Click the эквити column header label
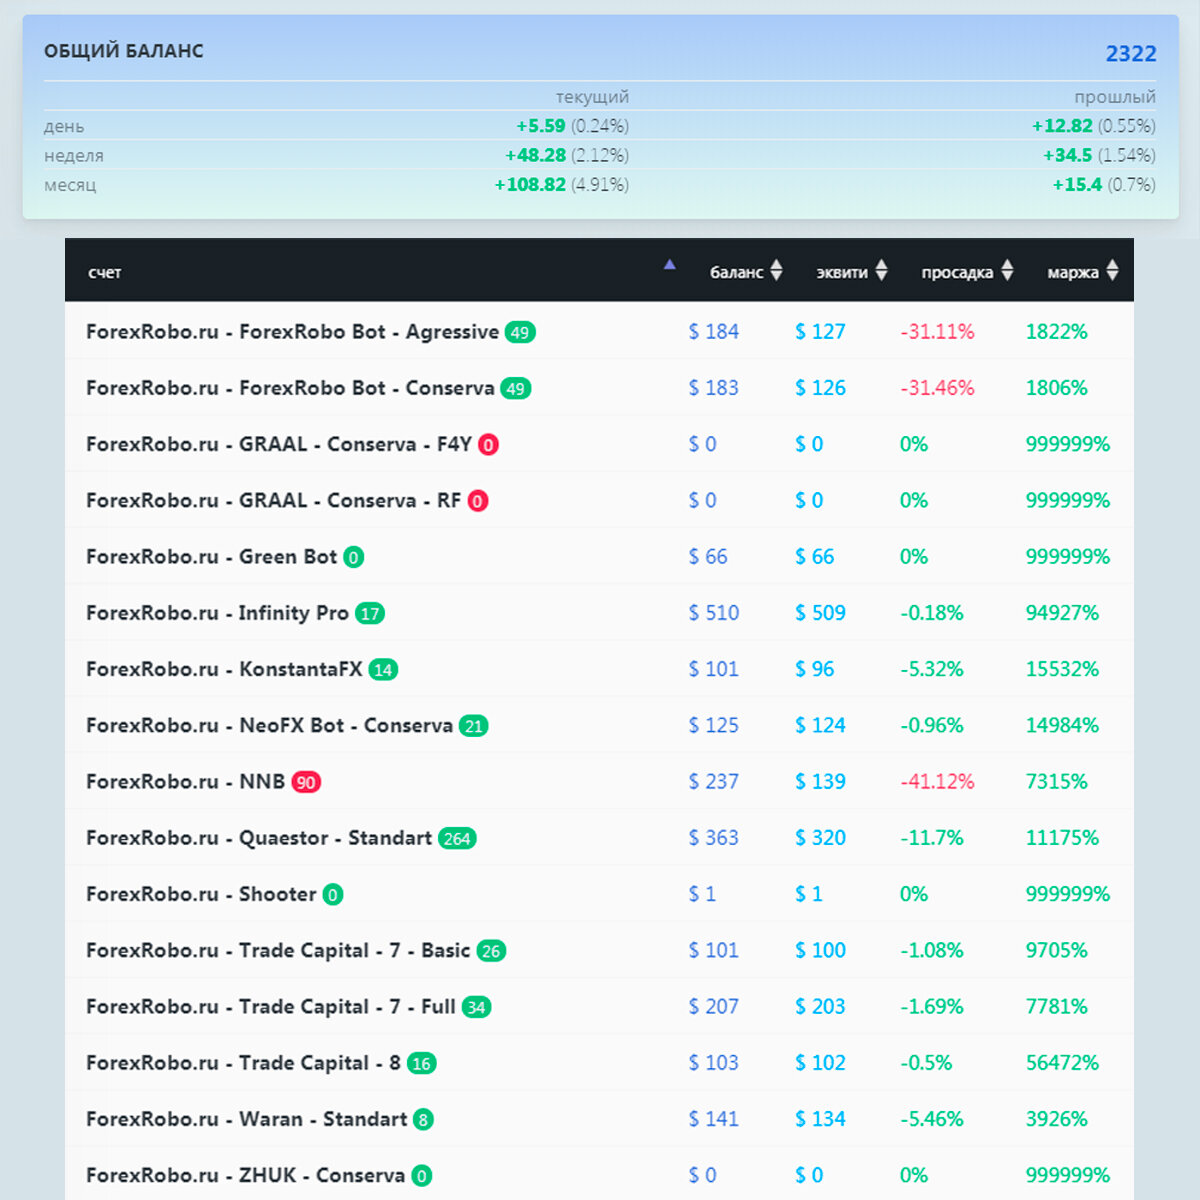Image resolution: width=1200 pixels, height=1200 pixels. pyautogui.click(x=842, y=272)
